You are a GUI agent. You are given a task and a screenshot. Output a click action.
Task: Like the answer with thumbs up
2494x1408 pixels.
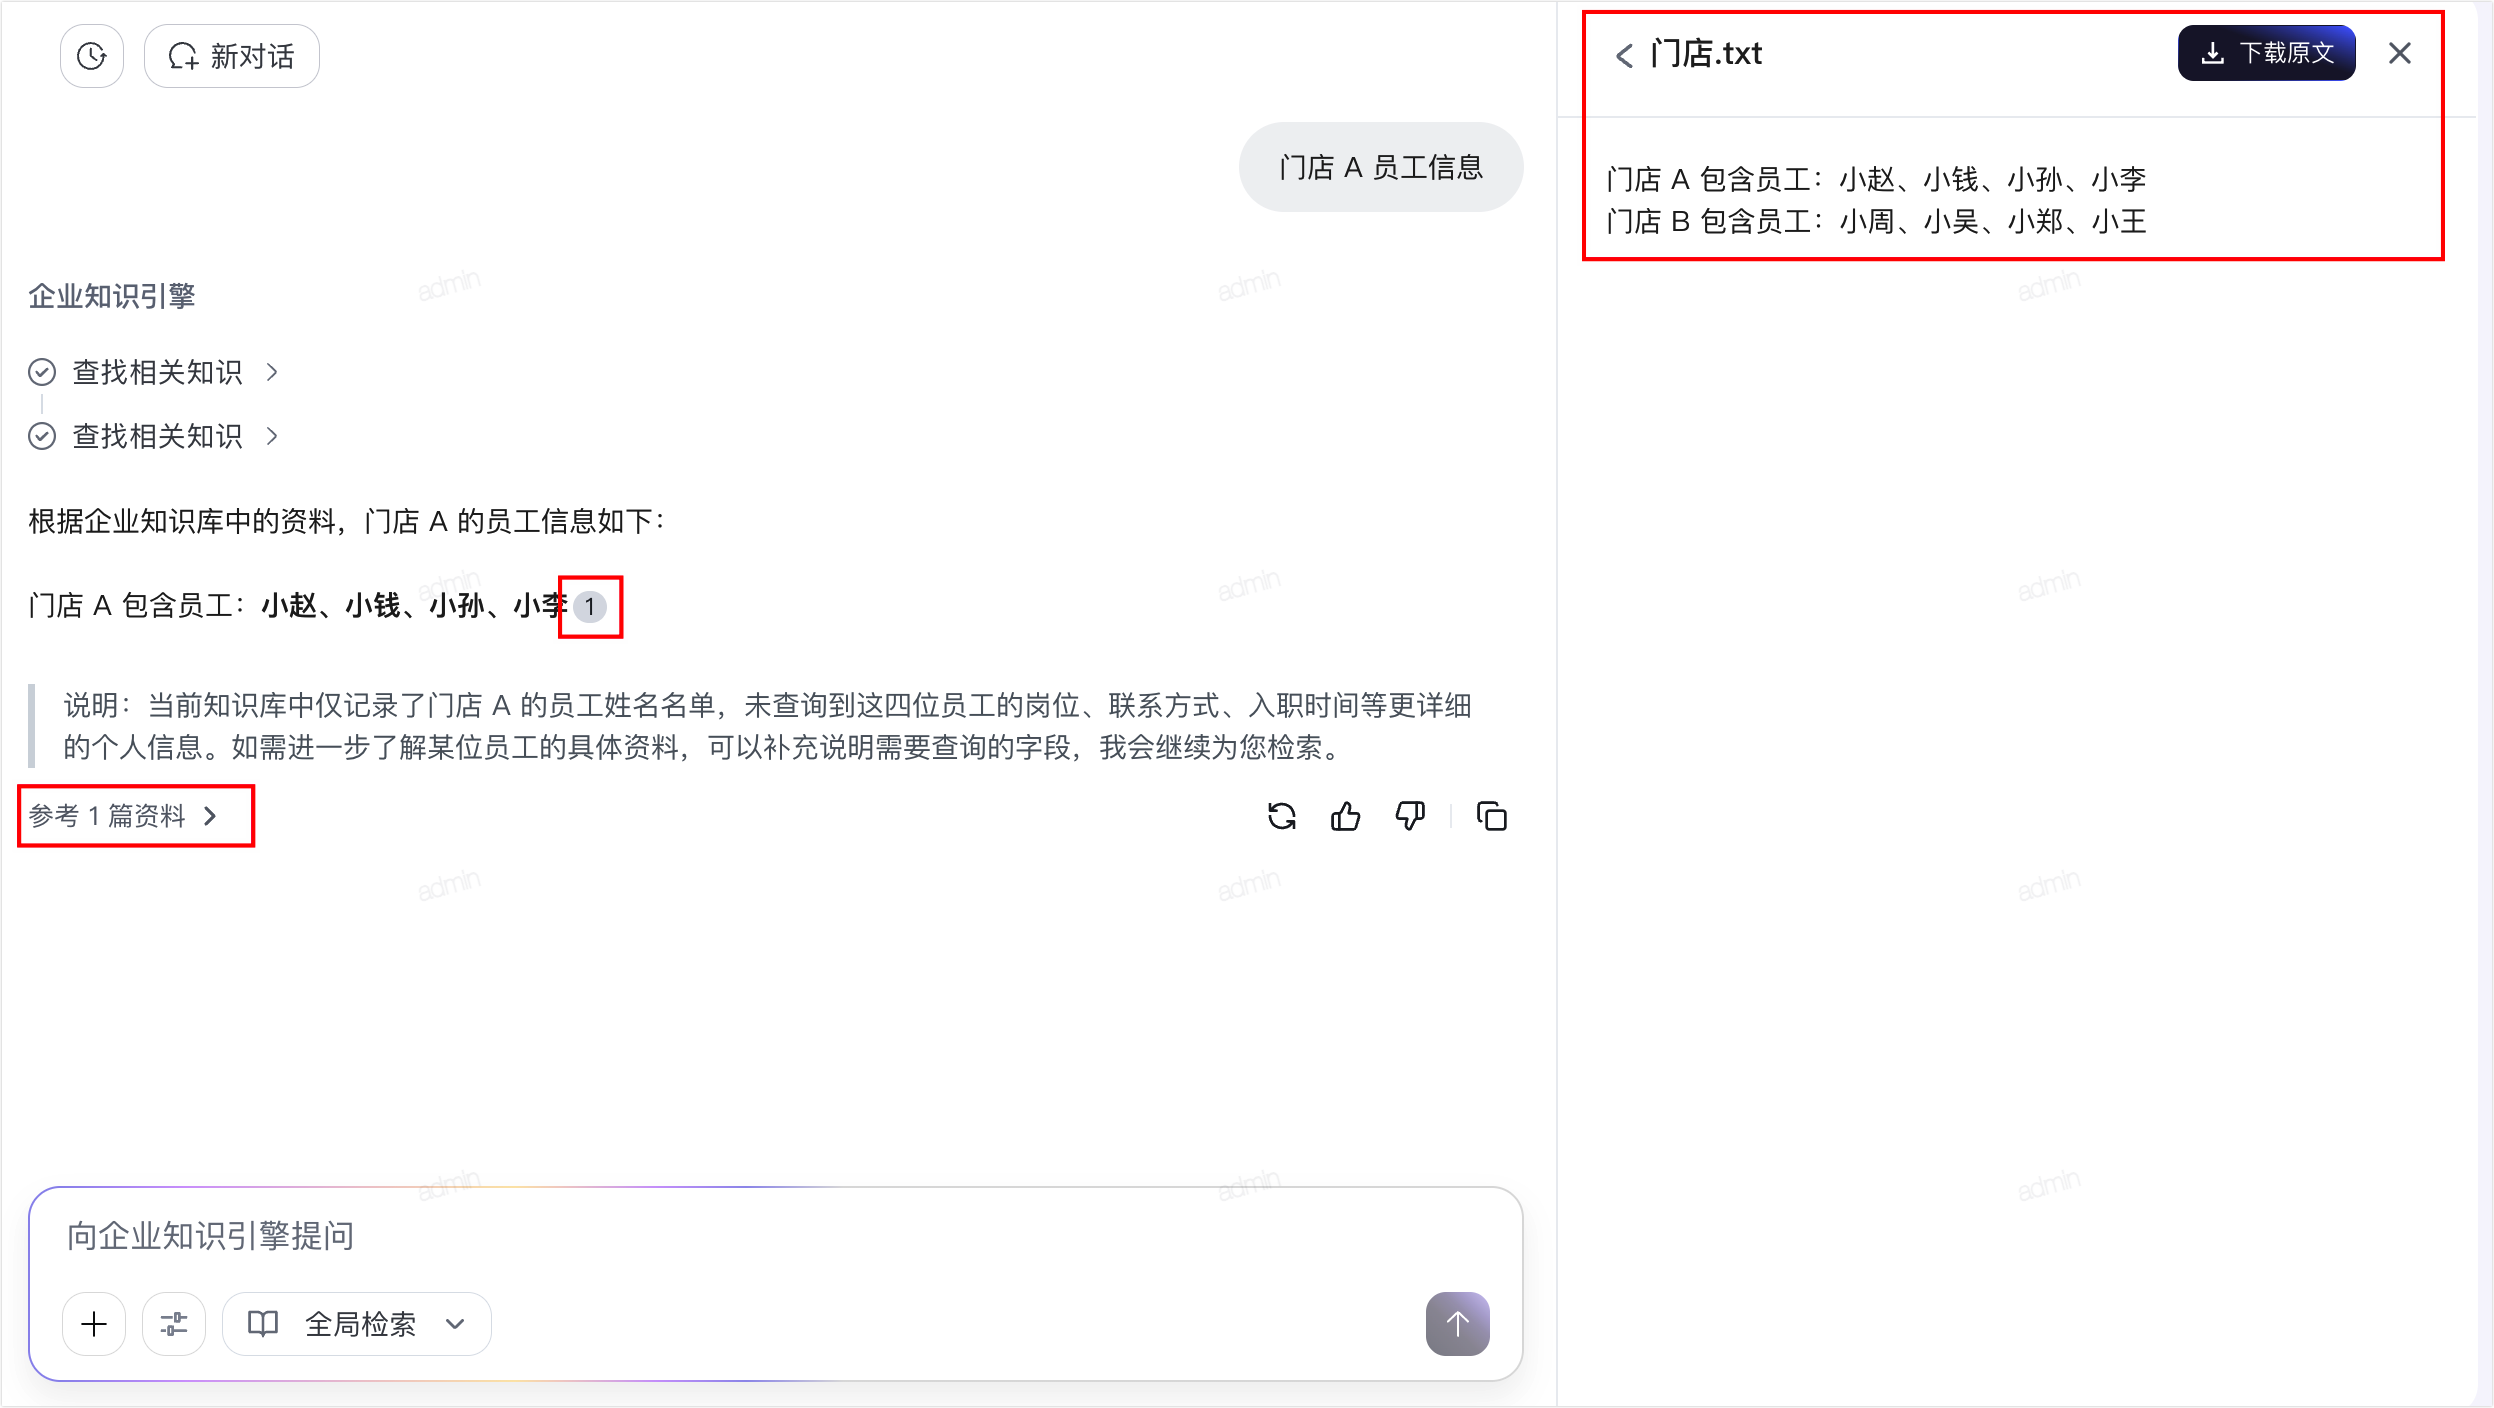point(1346,817)
